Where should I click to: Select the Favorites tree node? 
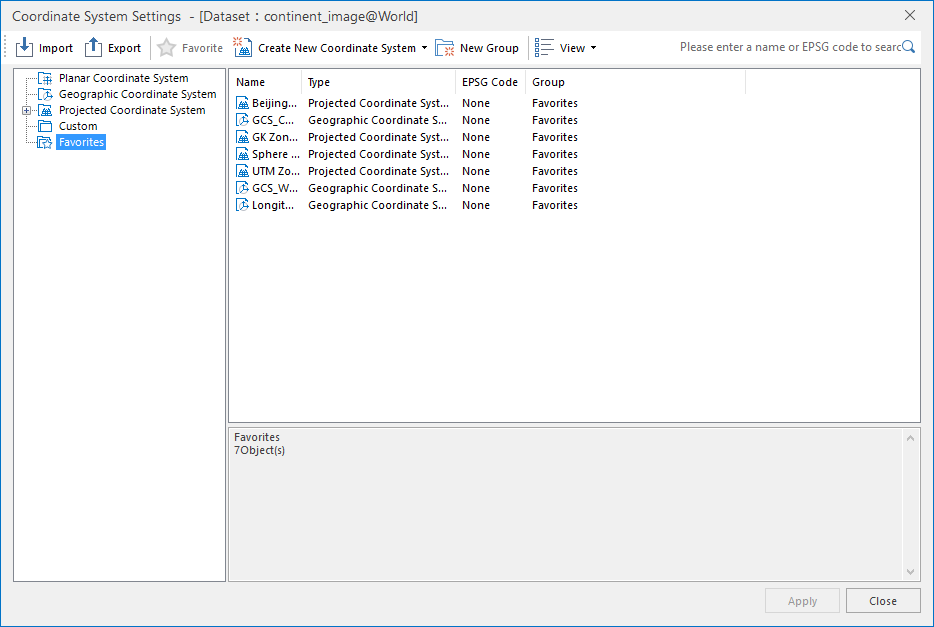pyautogui.click(x=80, y=142)
